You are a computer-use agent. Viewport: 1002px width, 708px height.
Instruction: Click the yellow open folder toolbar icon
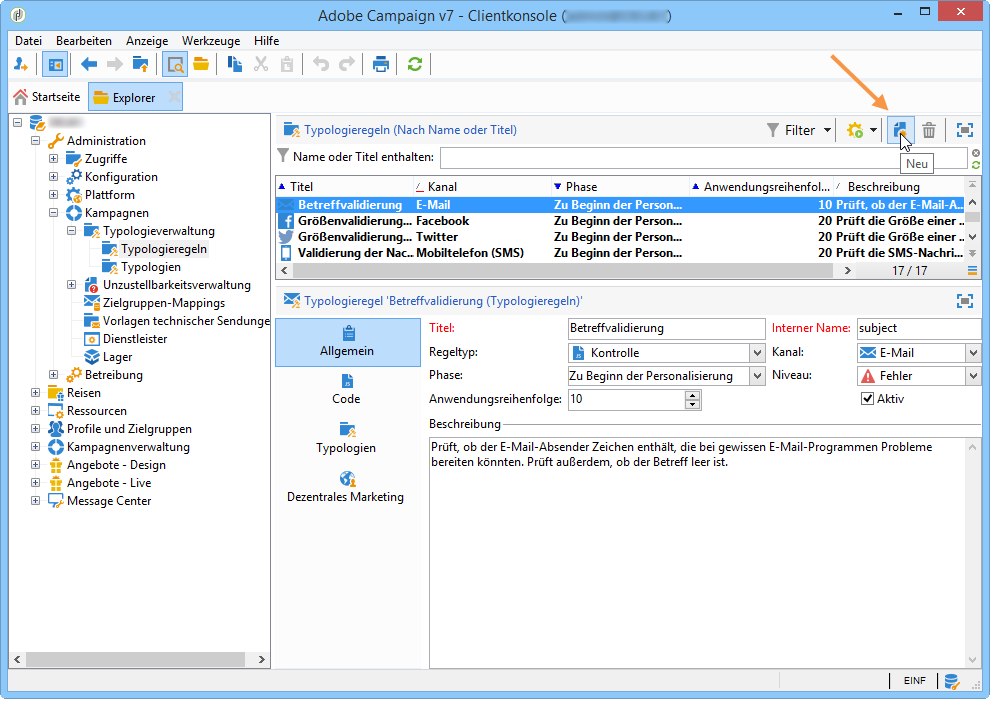click(201, 65)
